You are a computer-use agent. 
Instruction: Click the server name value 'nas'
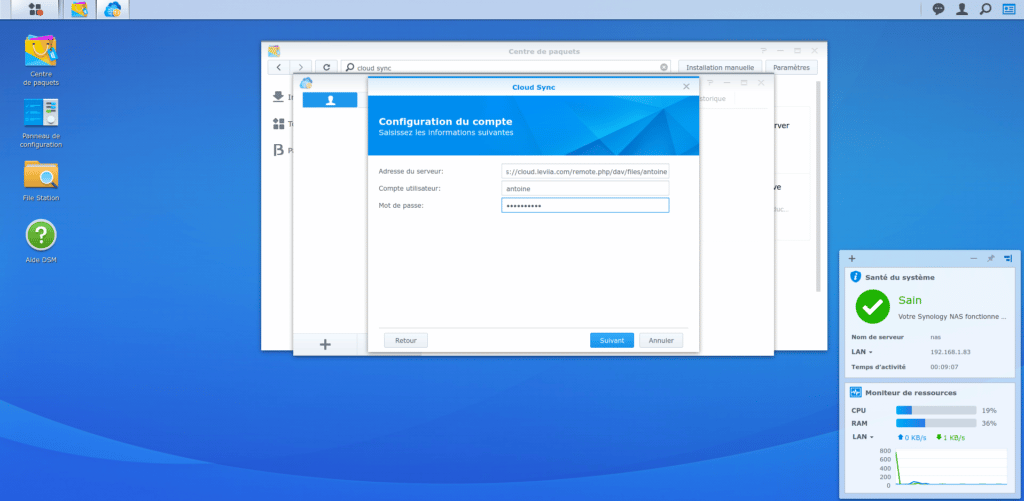pyautogui.click(x=935, y=337)
